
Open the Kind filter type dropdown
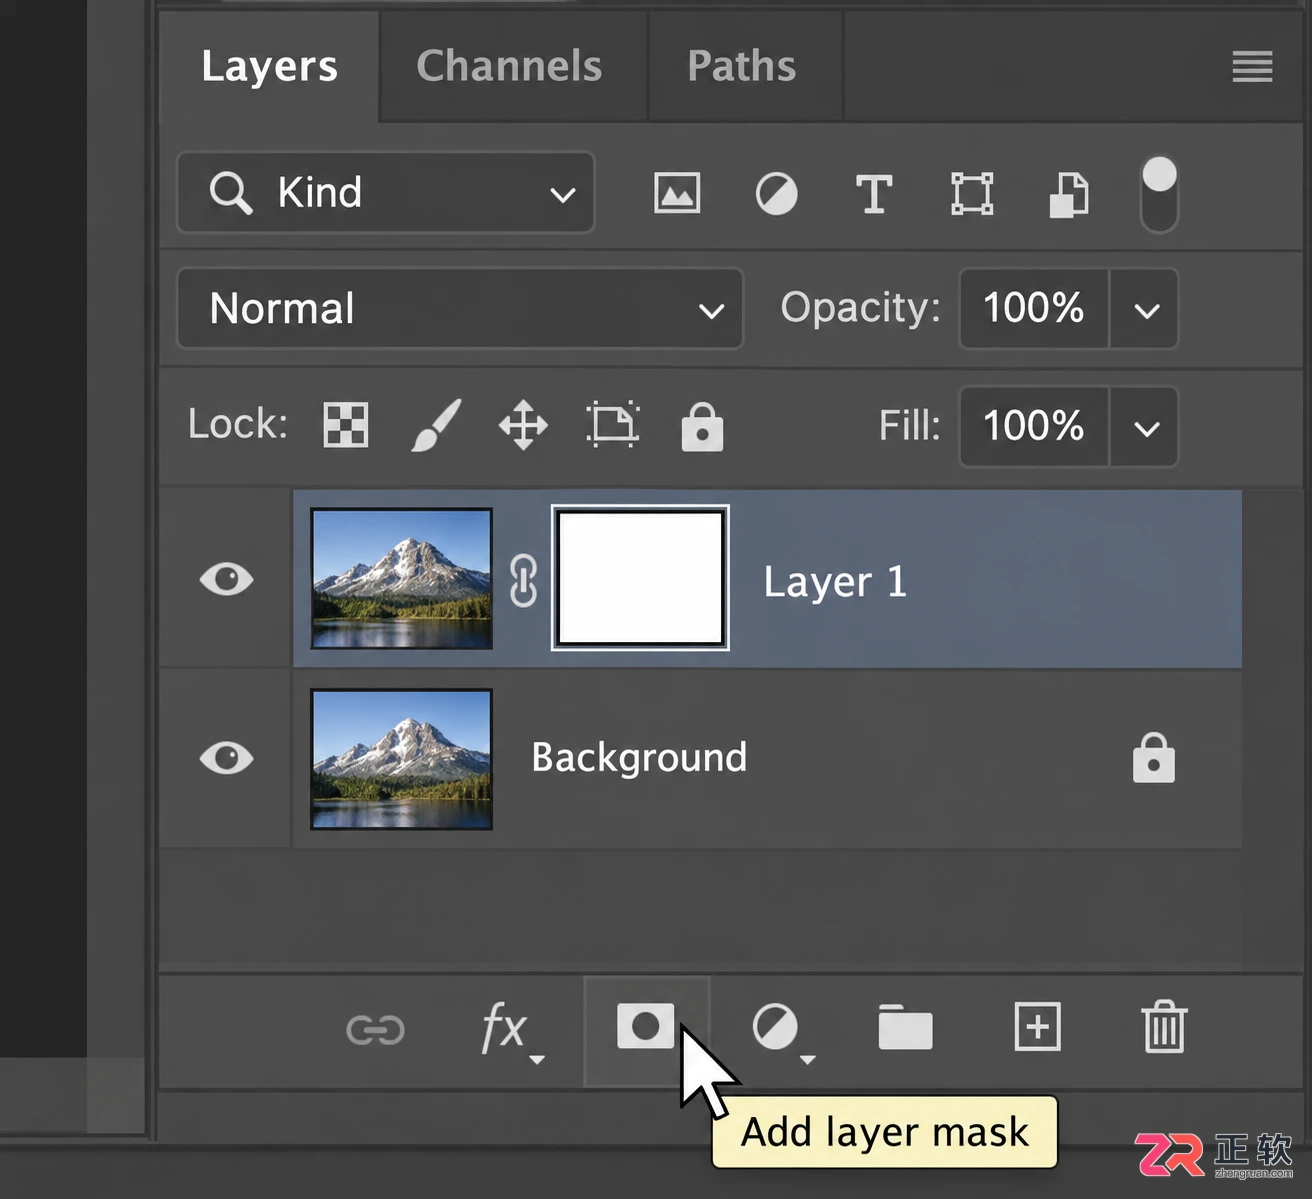click(386, 192)
